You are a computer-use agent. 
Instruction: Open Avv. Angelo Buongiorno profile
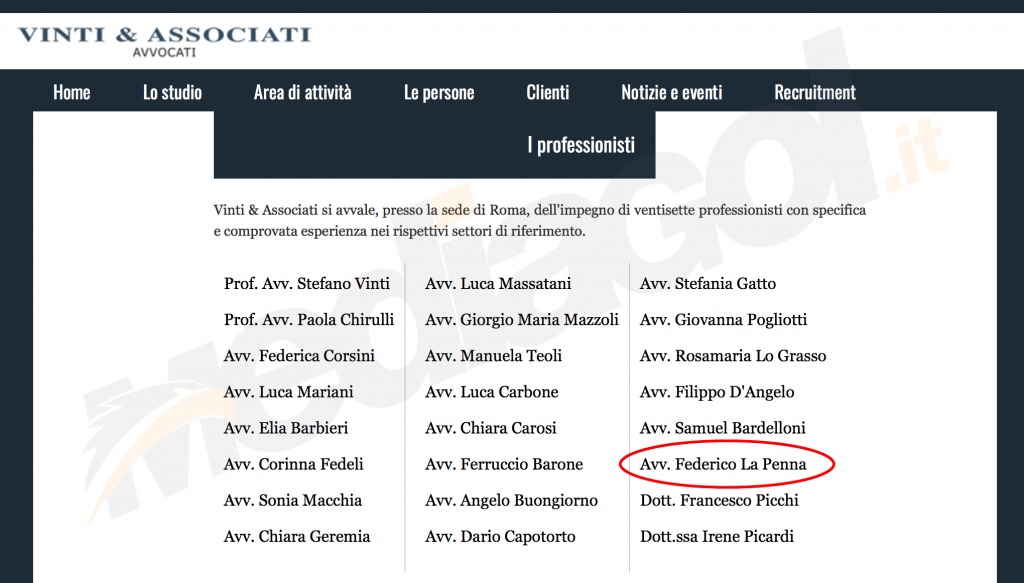511,501
